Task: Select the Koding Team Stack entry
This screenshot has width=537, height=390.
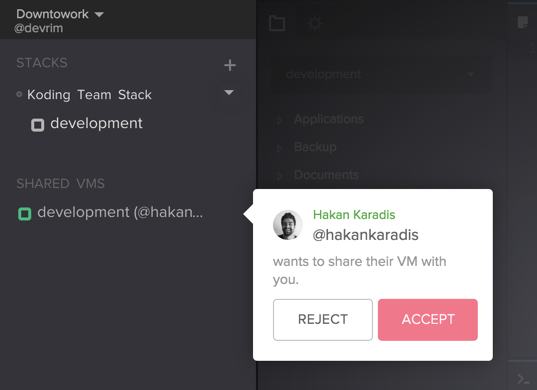Action: click(89, 95)
